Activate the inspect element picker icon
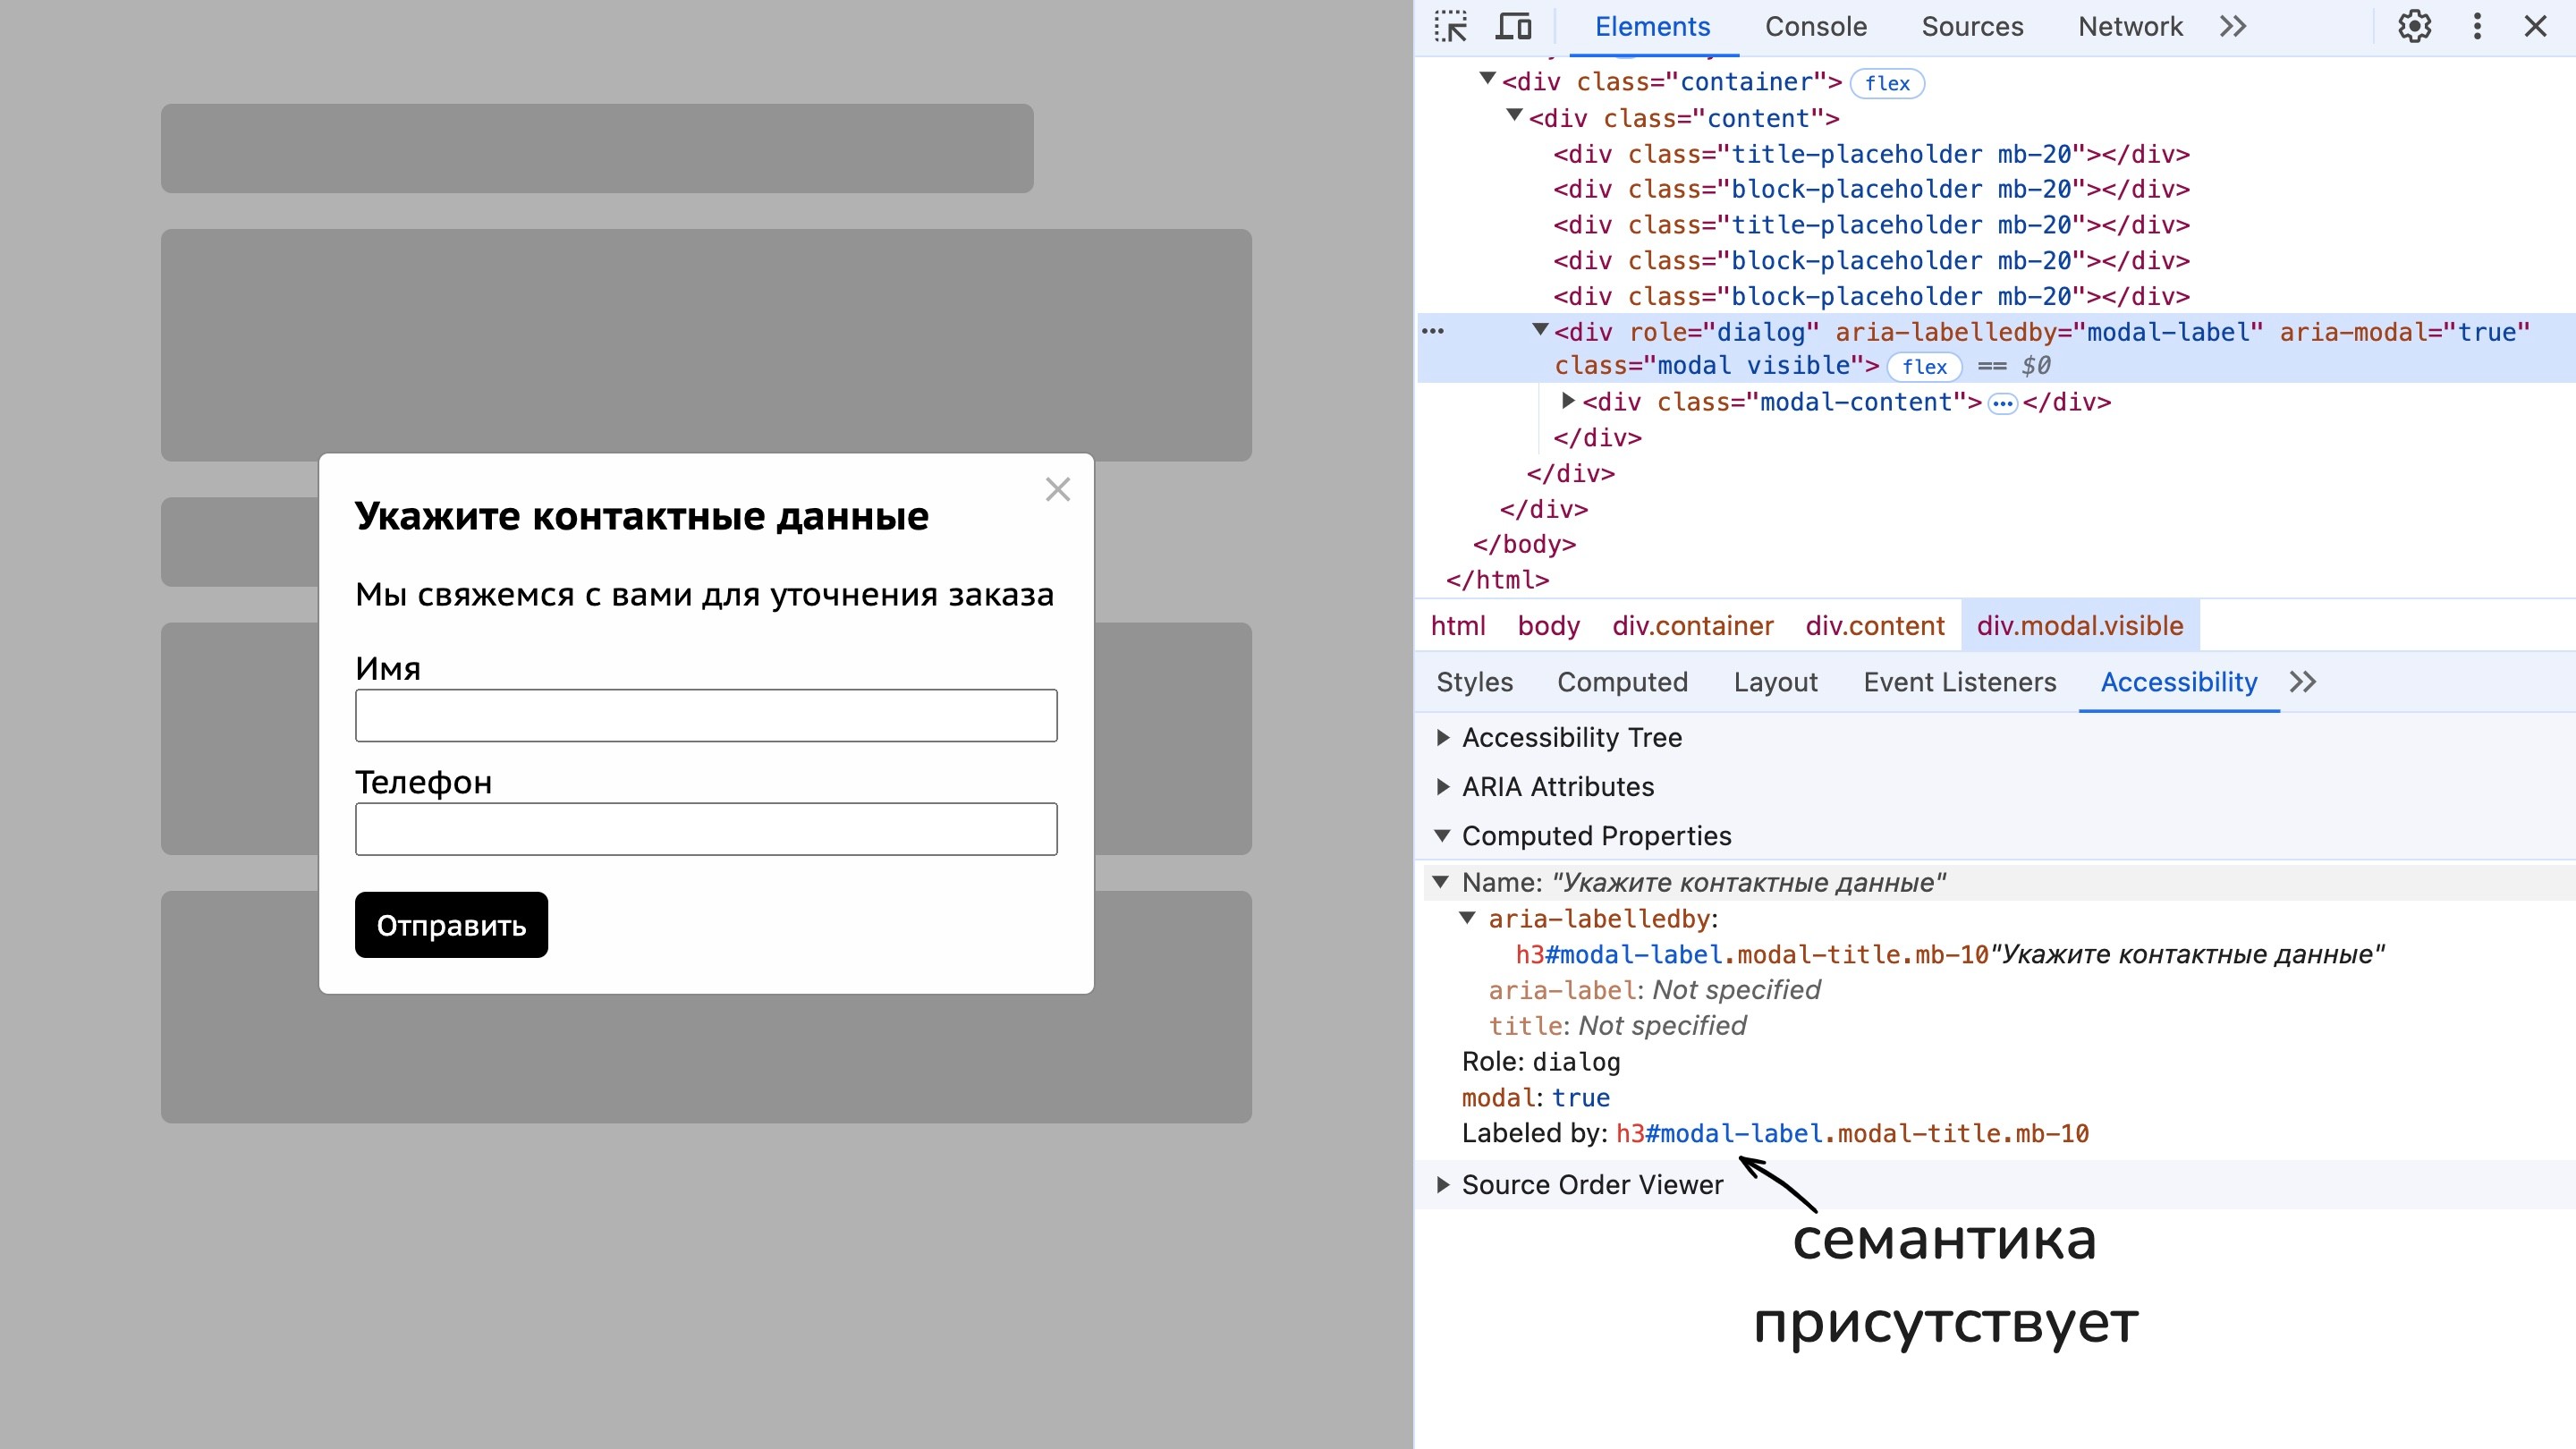Viewport: 2576px width, 1449px height. 1450,27
